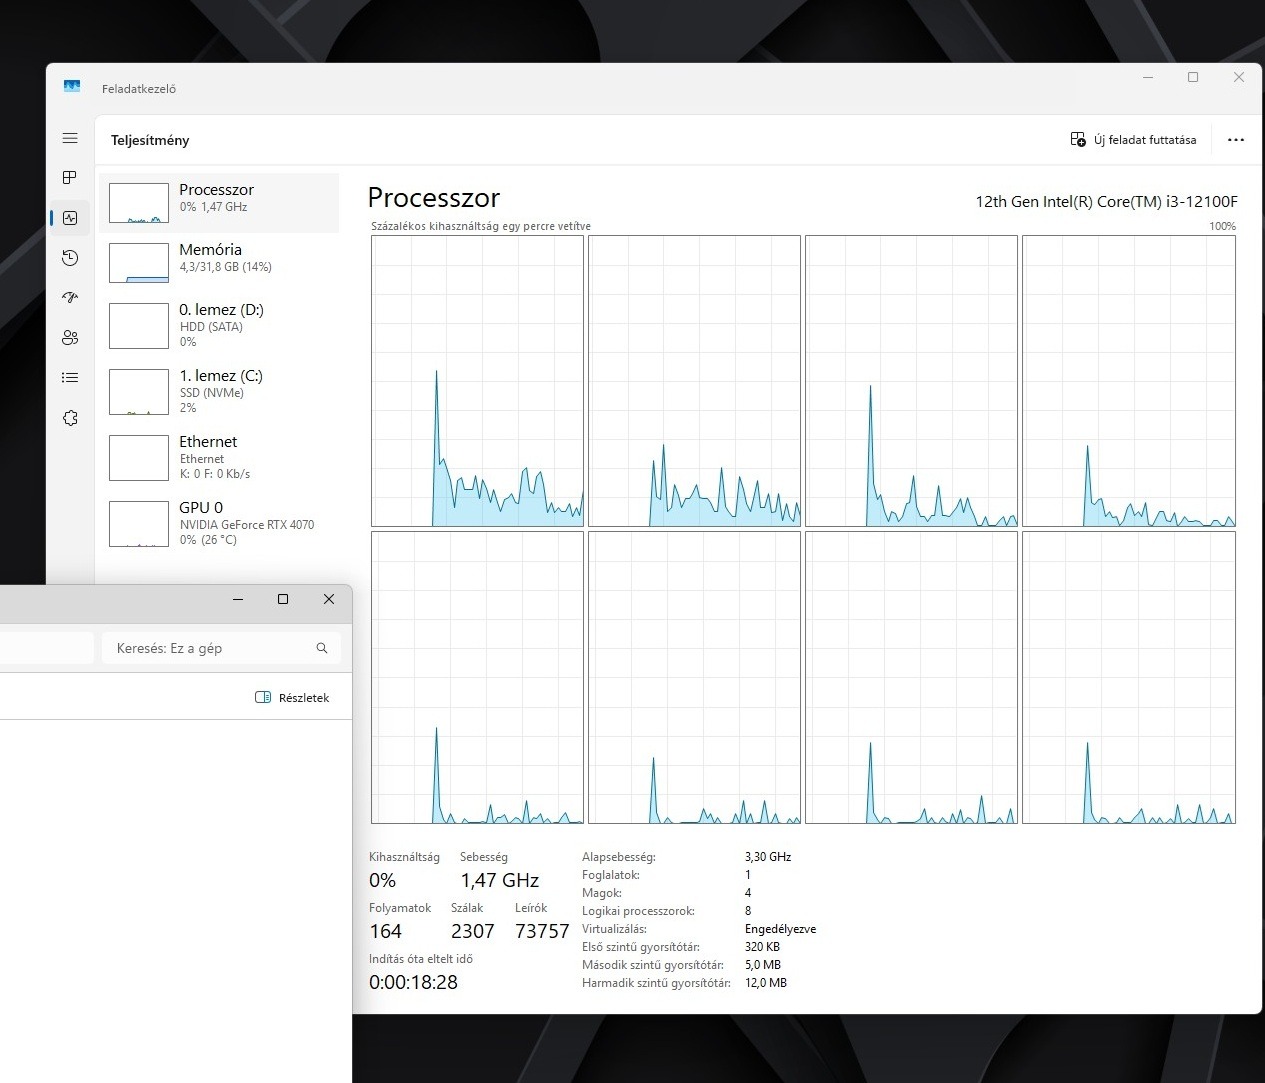Open the Services puzzle icon in sidebar
1265x1083 pixels.
[x=70, y=418]
